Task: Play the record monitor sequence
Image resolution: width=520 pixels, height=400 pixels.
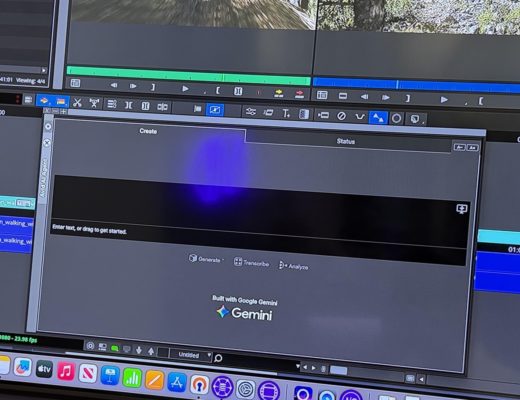Action: pos(444,99)
